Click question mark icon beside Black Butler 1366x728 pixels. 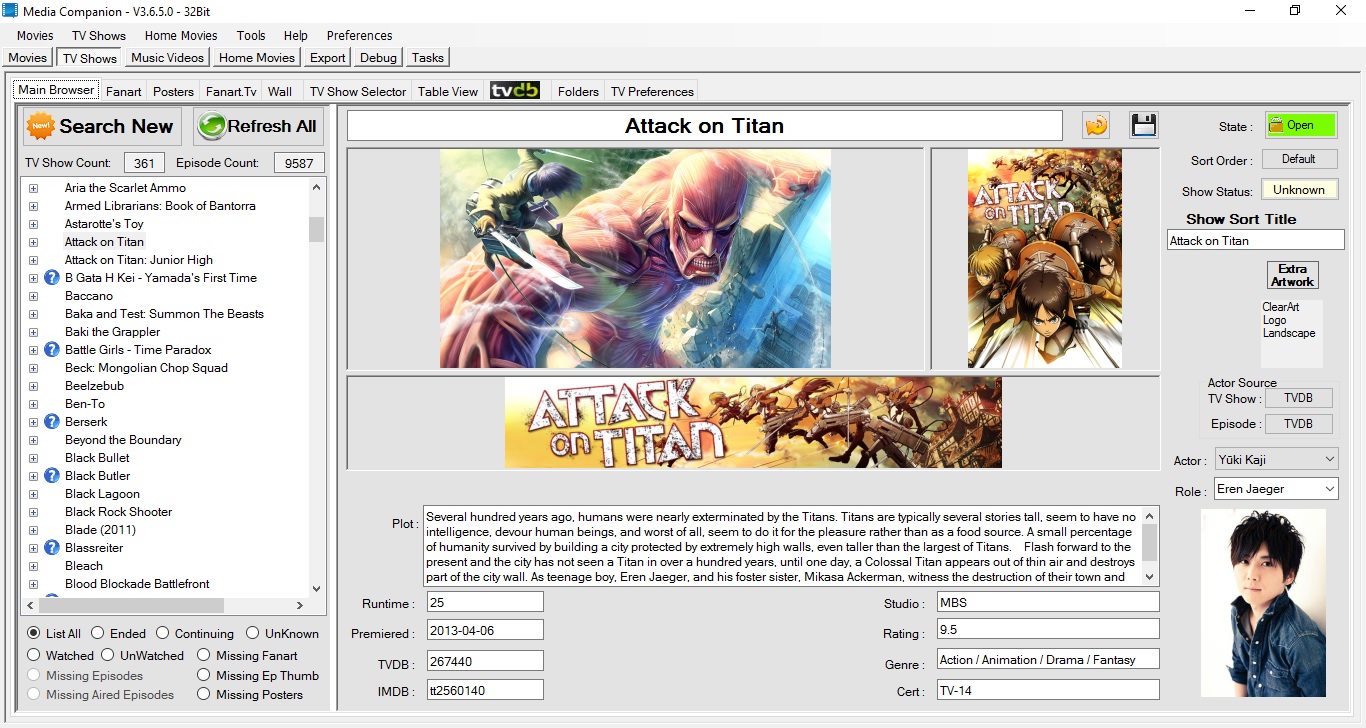click(x=52, y=476)
